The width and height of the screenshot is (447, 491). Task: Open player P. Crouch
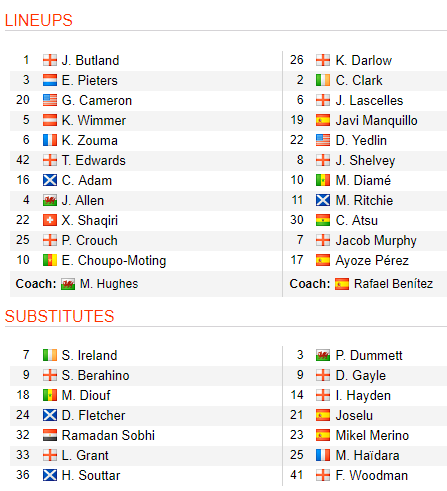(90, 240)
